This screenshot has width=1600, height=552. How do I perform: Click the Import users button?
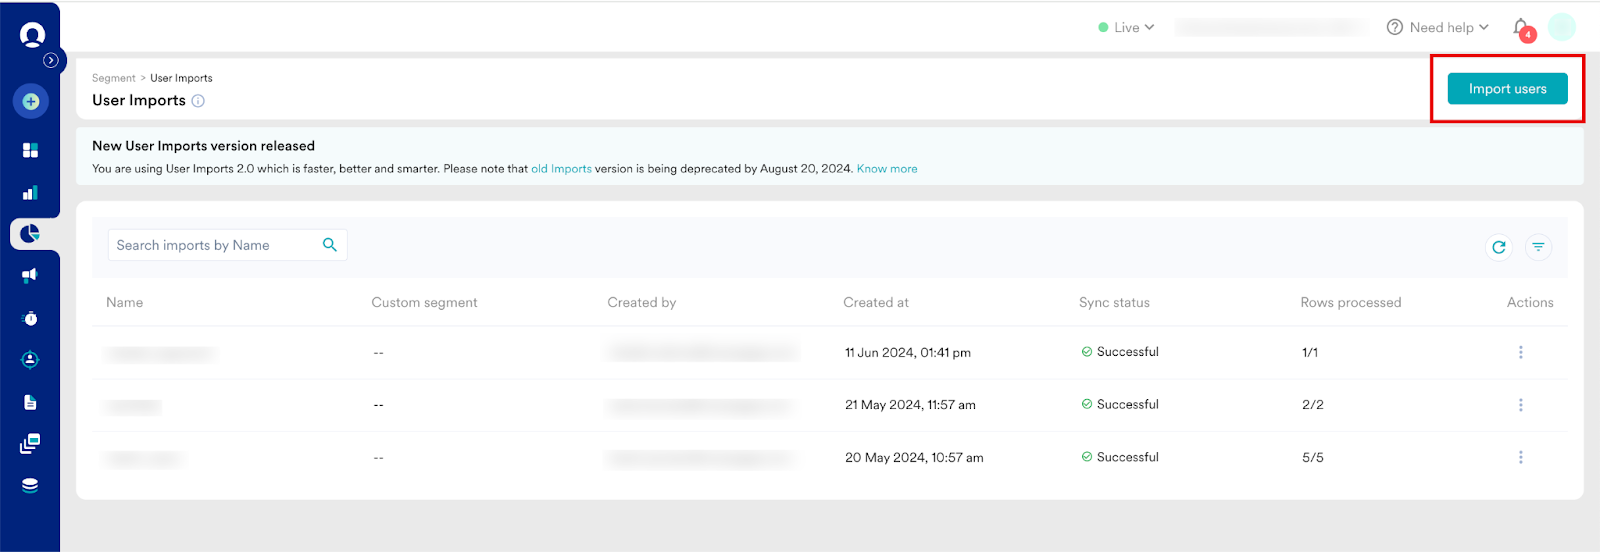(x=1507, y=89)
